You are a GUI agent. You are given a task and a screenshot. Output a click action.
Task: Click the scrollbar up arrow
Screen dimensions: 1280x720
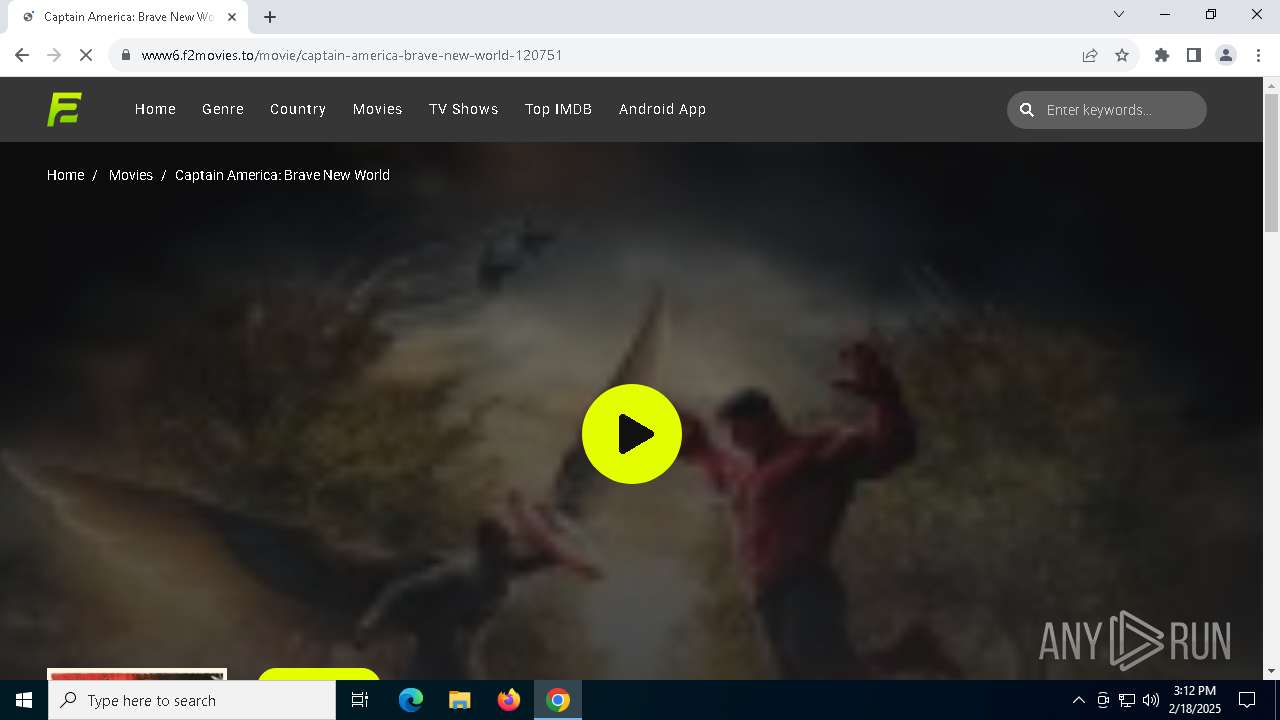[x=1271, y=86]
